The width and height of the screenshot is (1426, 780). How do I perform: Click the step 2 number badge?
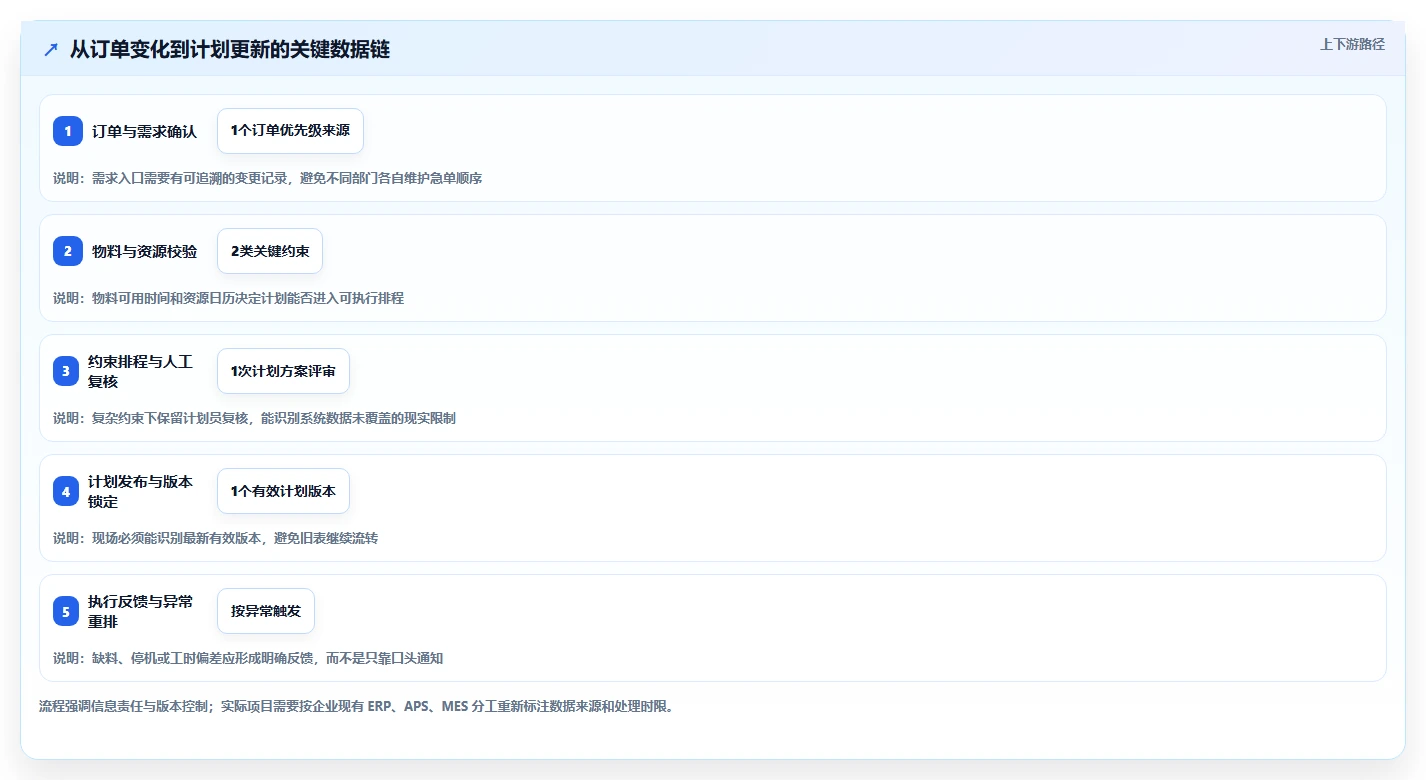(x=67, y=251)
